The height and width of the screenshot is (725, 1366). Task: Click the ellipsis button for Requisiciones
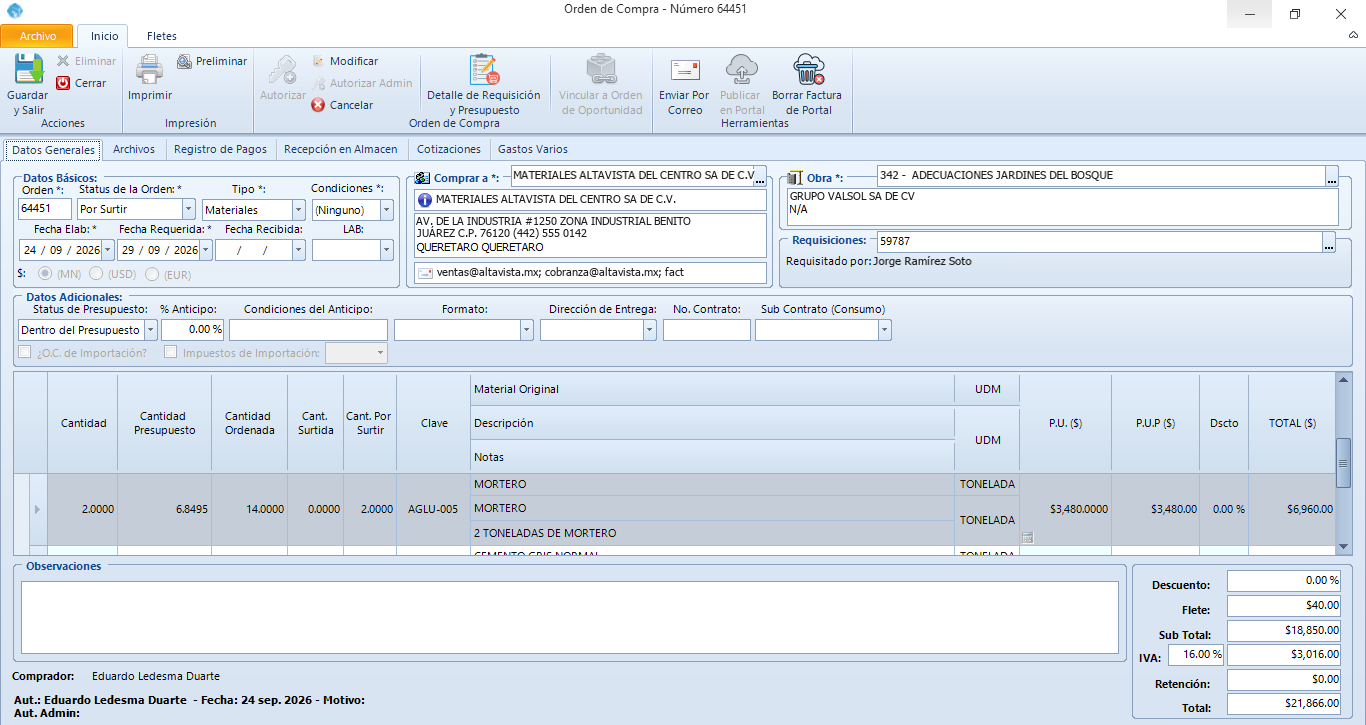point(1328,243)
